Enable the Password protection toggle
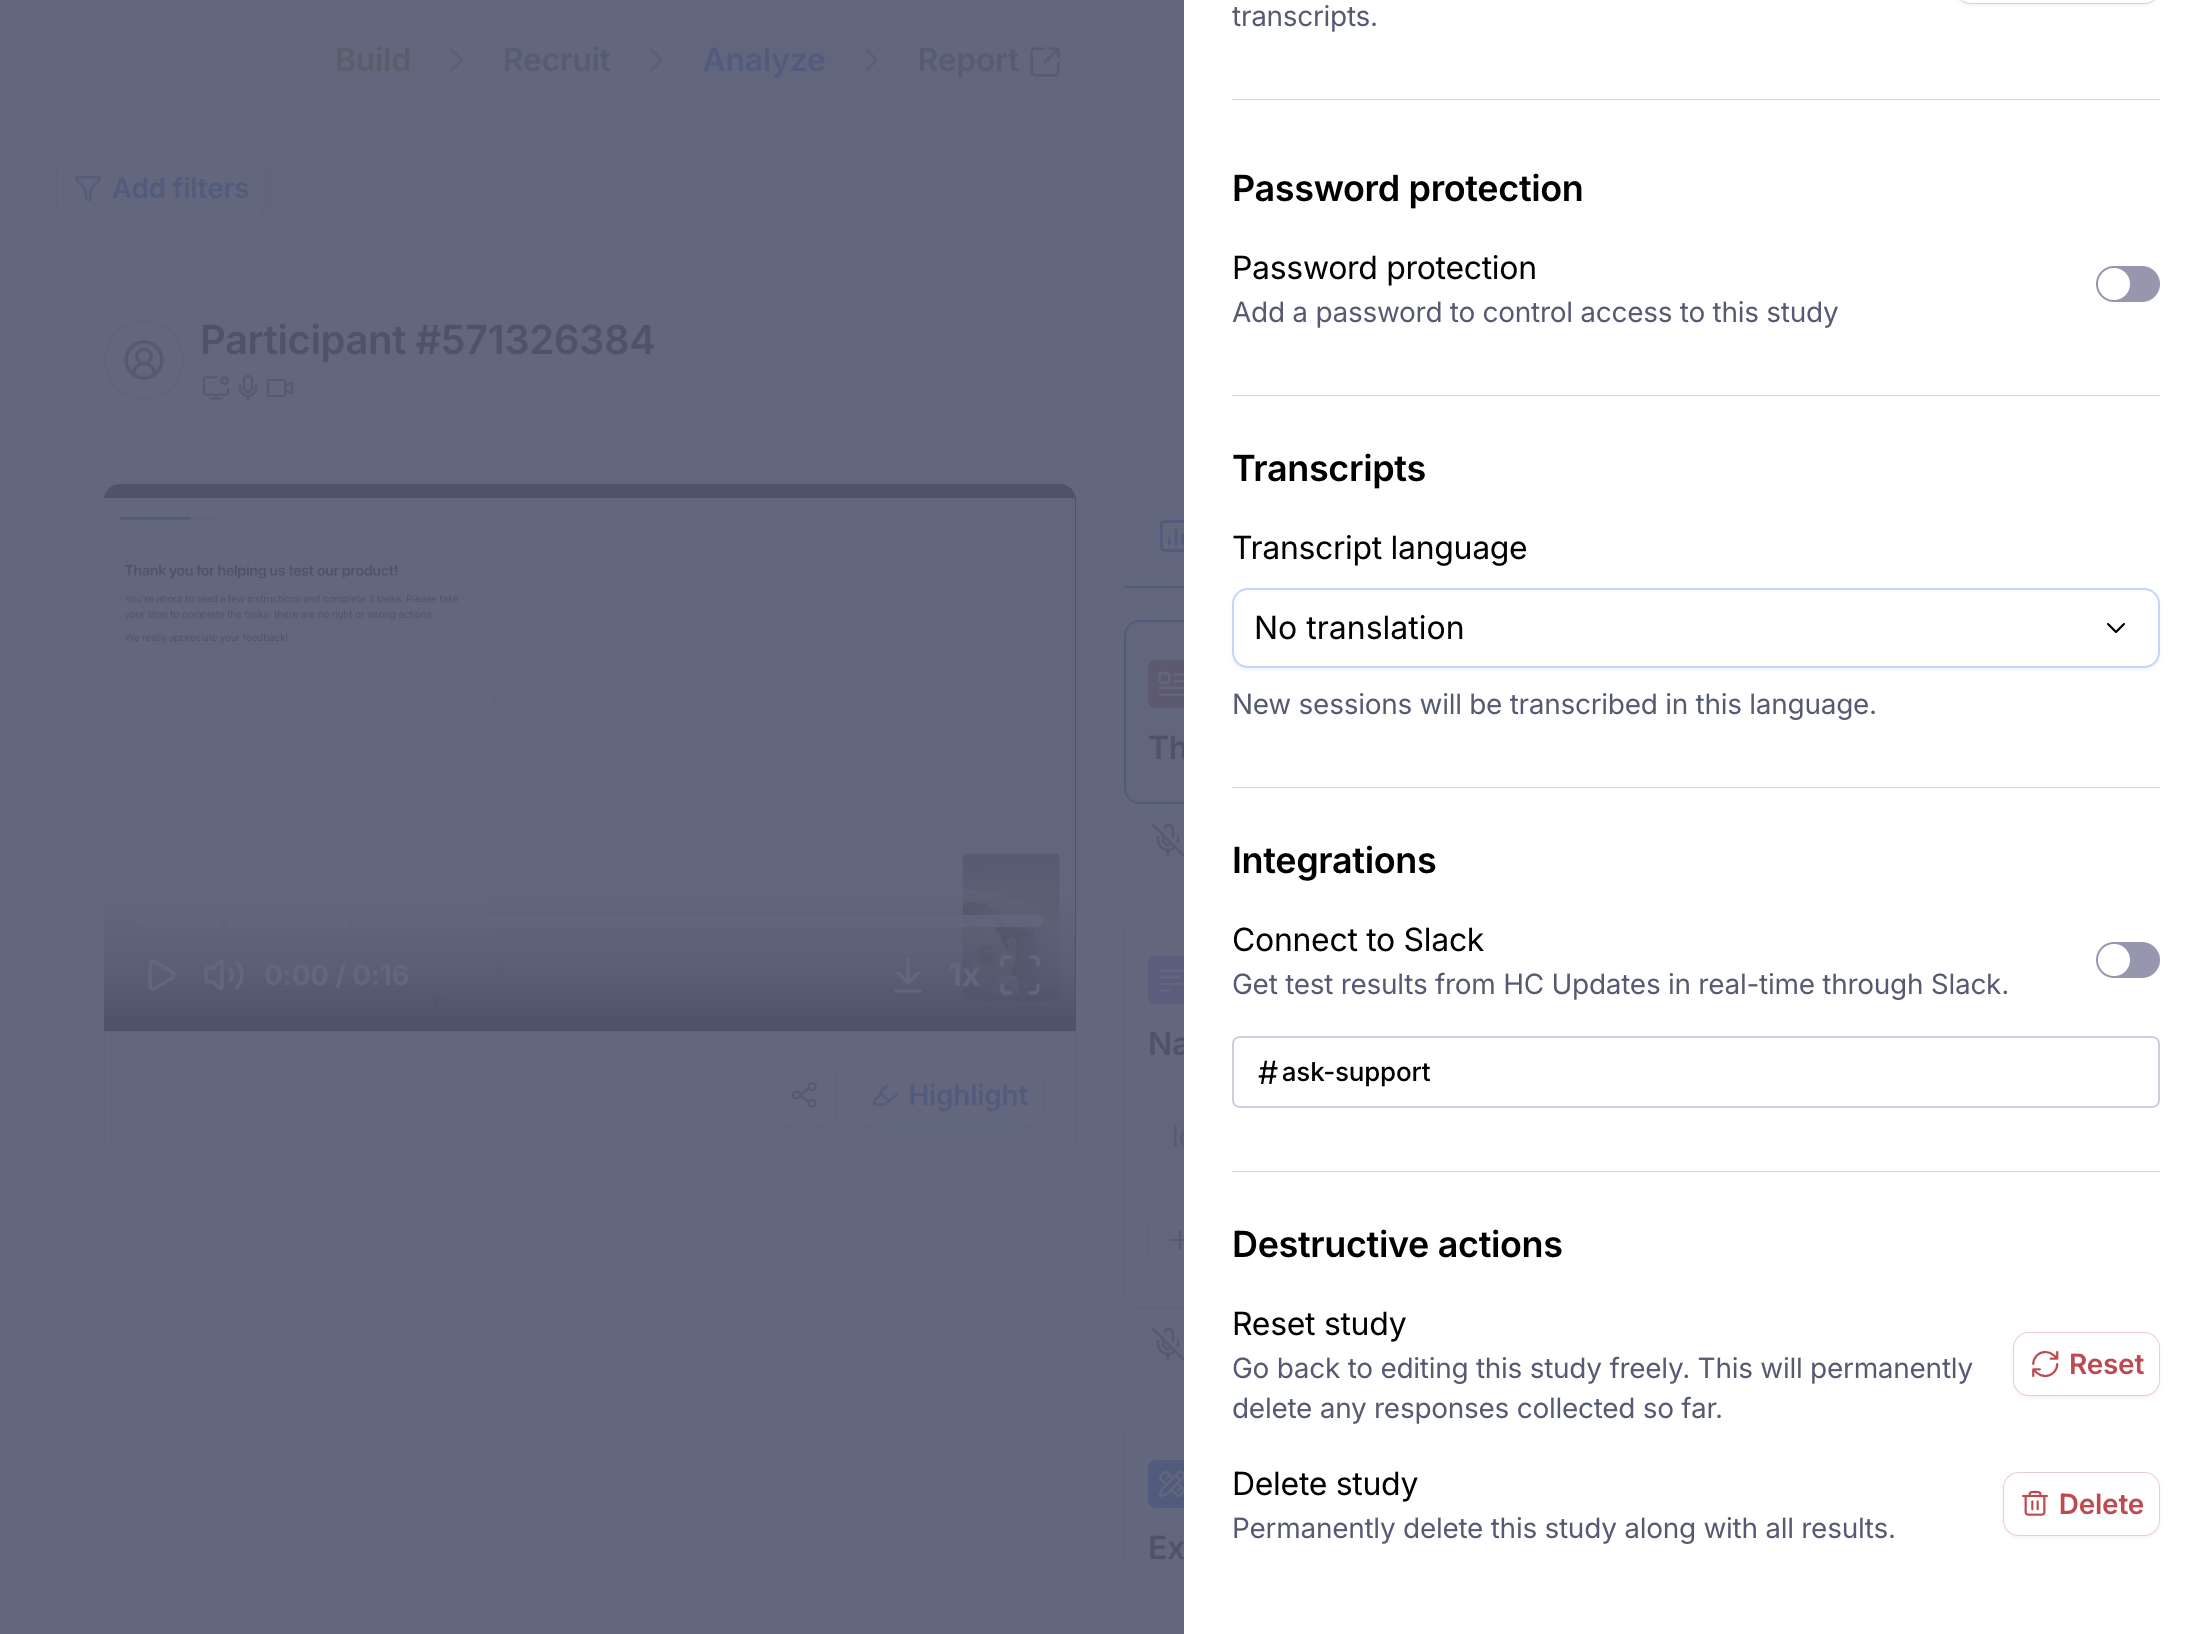Image resolution: width=2200 pixels, height=1634 pixels. tap(2127, 284)
